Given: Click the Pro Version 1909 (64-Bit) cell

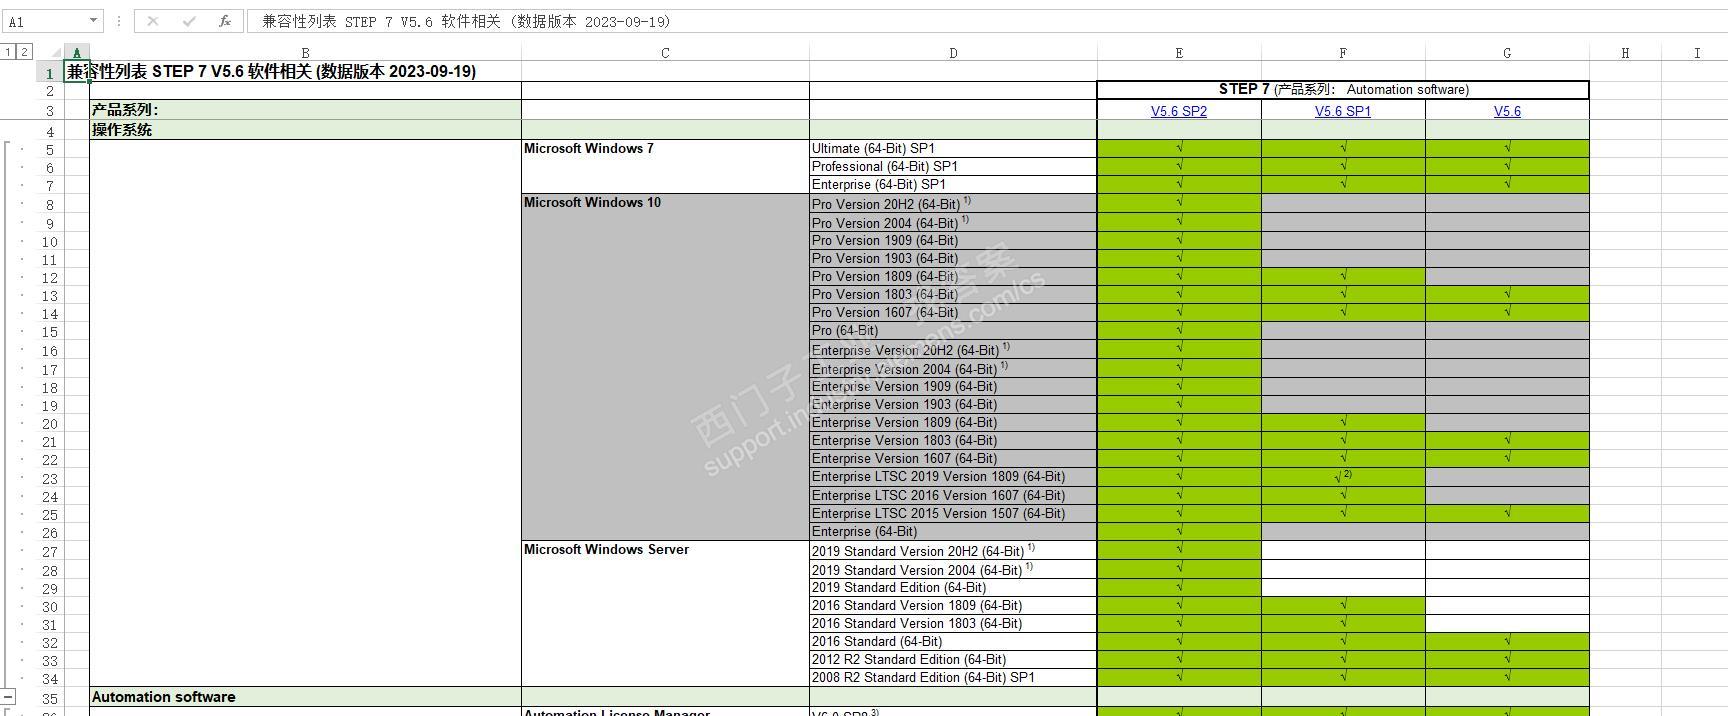Looking at the screenshot, I should tap(953, 241).
